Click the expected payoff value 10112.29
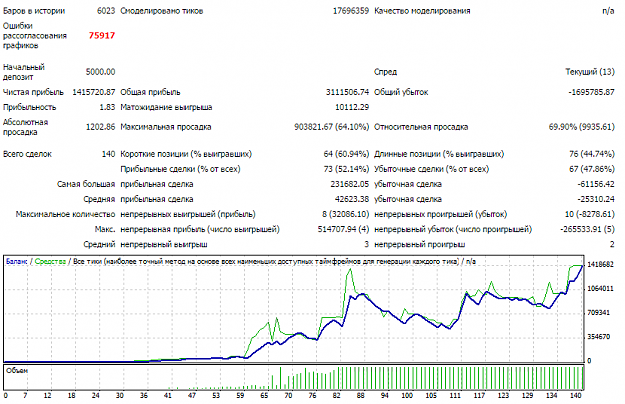625x404 pixels. click(x=352, y=107)
